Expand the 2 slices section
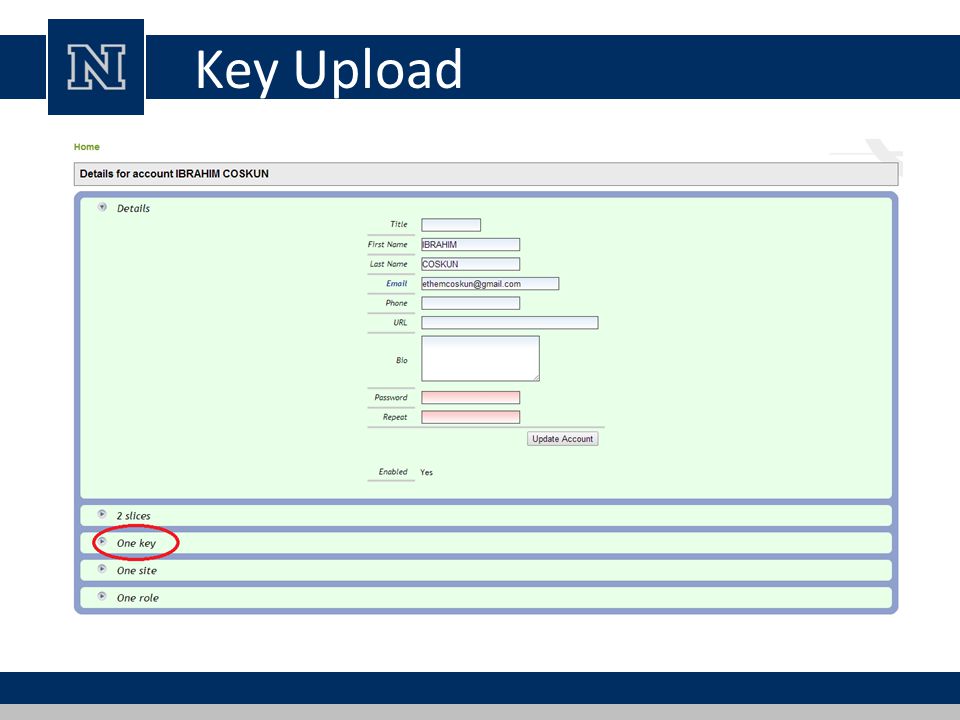Image resolution: width=960 pixels, height=720 pixels. click(102, 514)
